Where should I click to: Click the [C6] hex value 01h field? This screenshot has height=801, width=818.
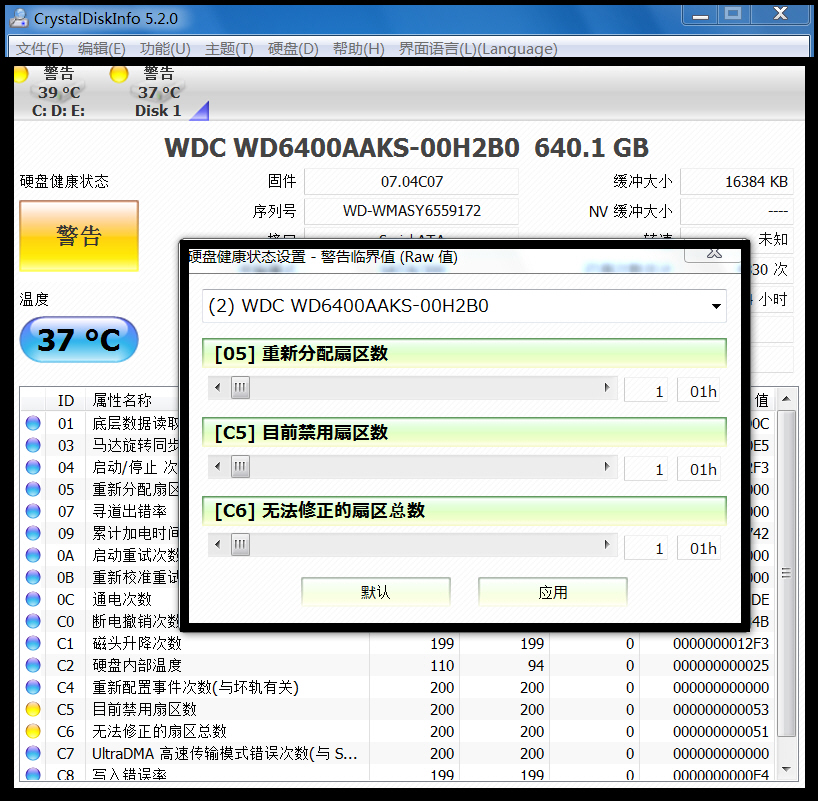699,547
